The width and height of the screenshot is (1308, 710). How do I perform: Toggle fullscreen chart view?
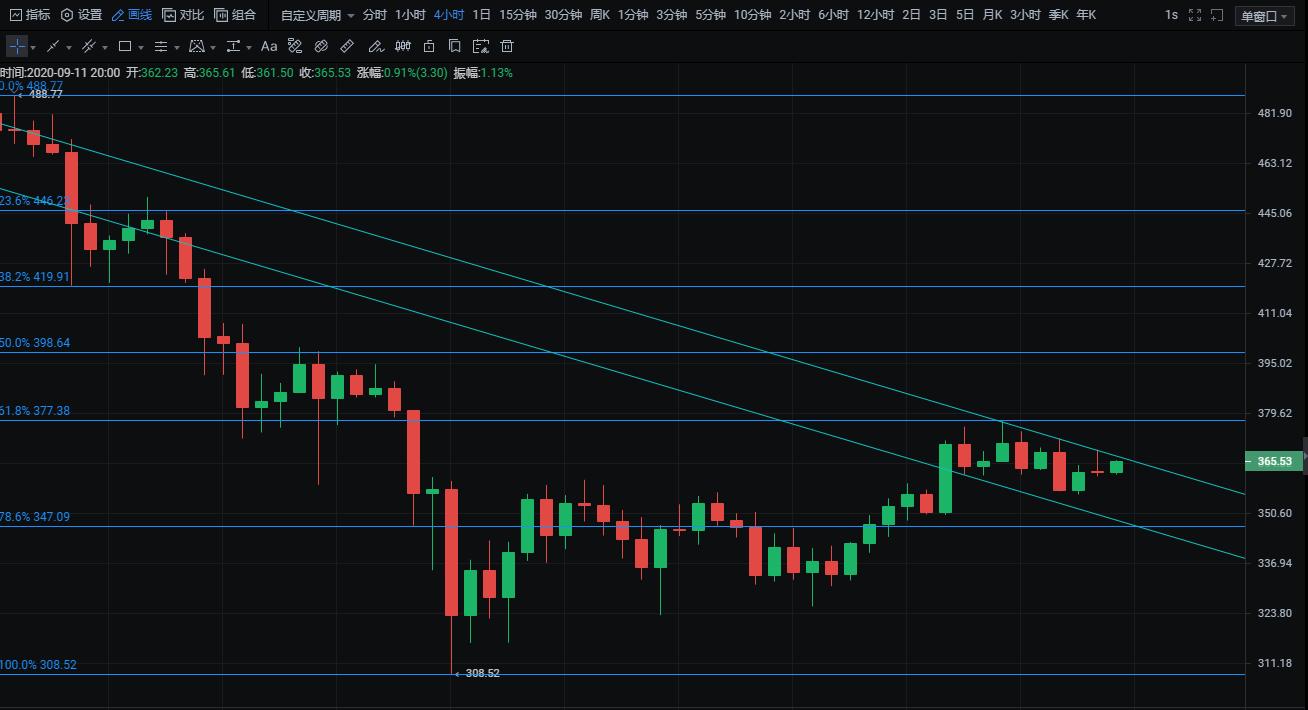pos(1194,15)
